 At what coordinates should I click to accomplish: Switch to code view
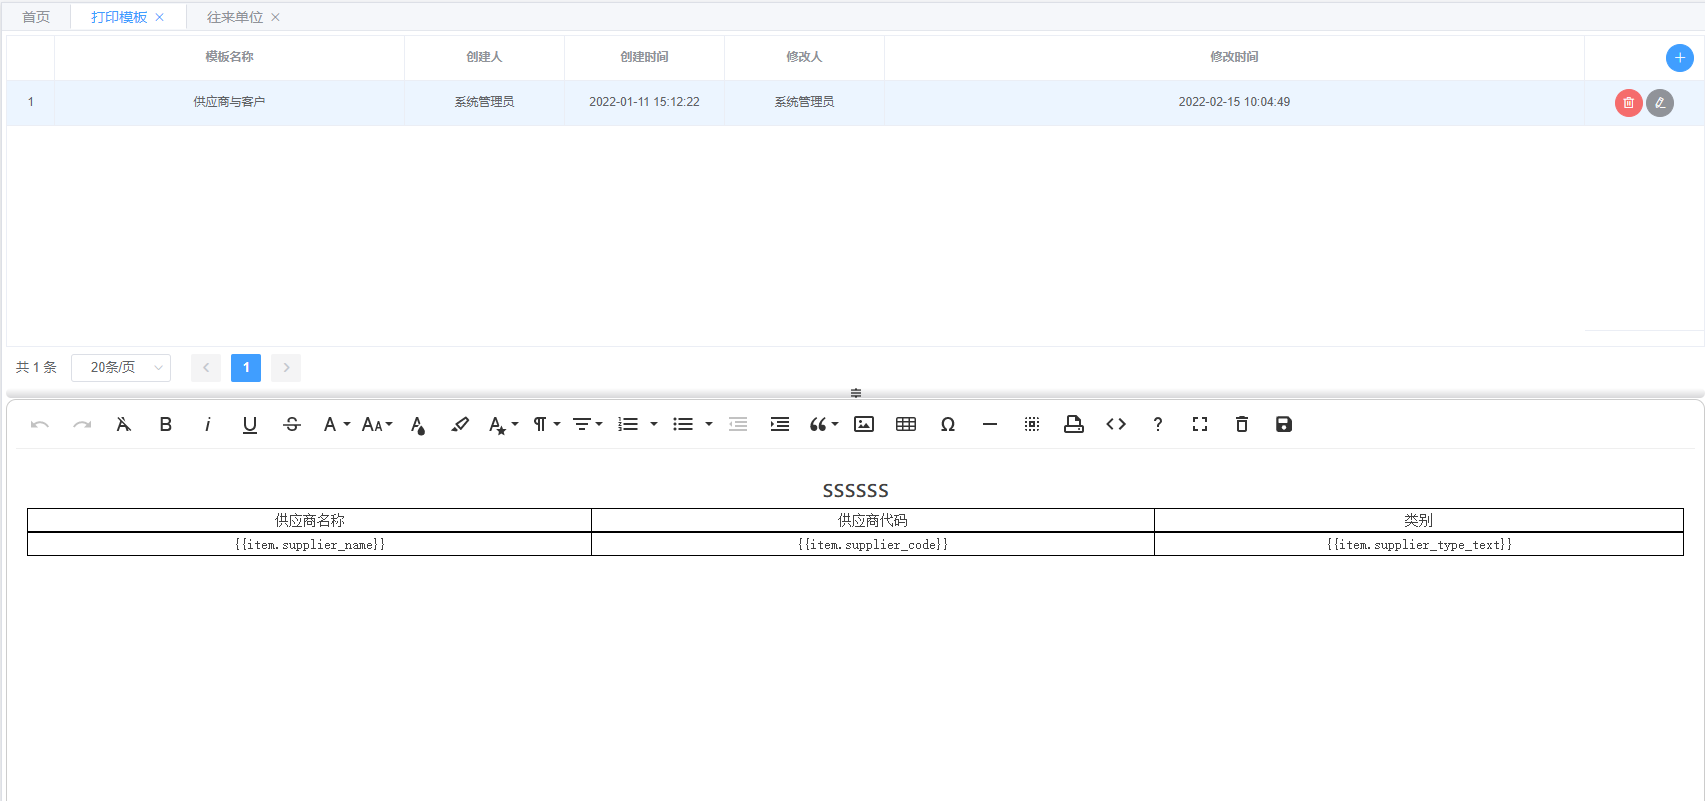[1116, 425]
